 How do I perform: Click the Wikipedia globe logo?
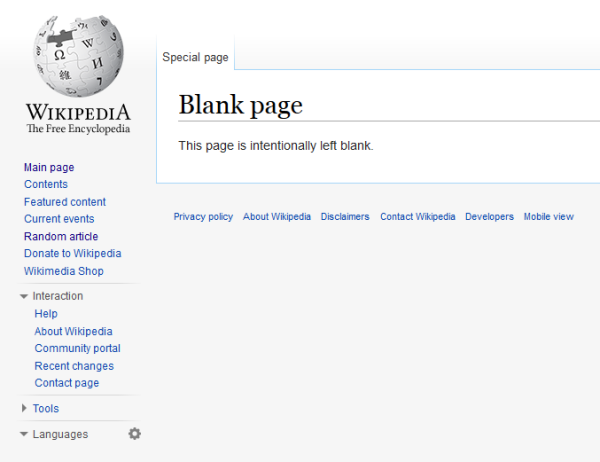(x=78, y=57)
